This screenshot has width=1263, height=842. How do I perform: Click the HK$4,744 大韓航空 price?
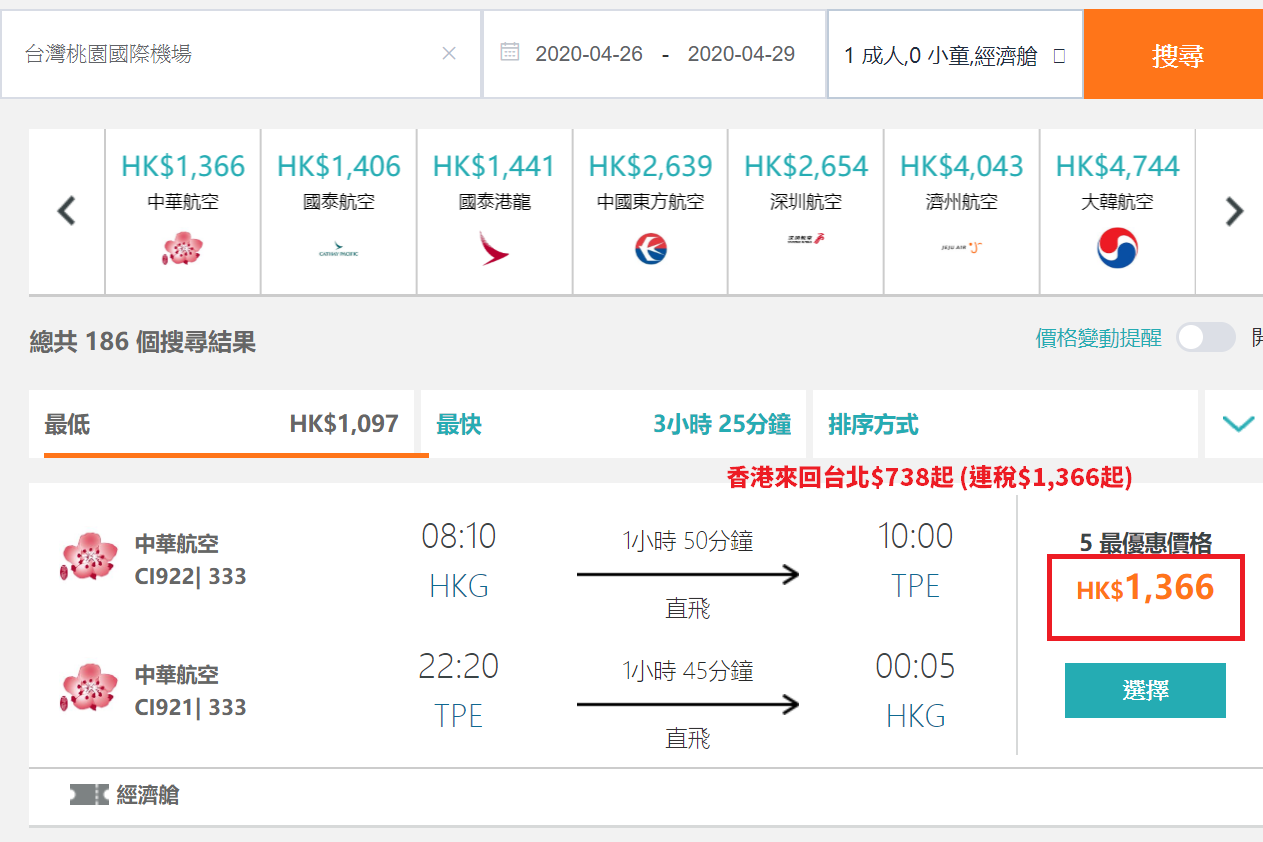[x=1118, y=166]
